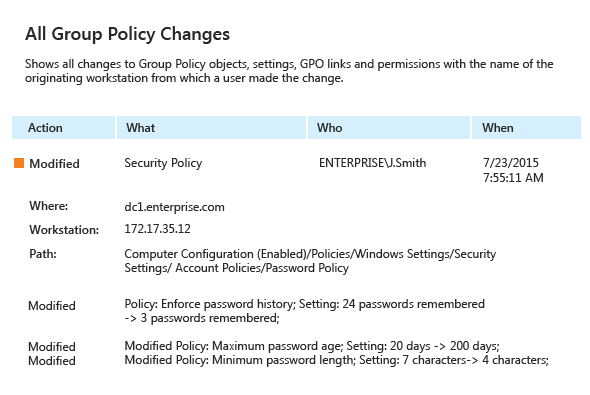The width and height of the screenshot is (590, 395).
Task: Sort by the What column header
Action: coord(211,128)
